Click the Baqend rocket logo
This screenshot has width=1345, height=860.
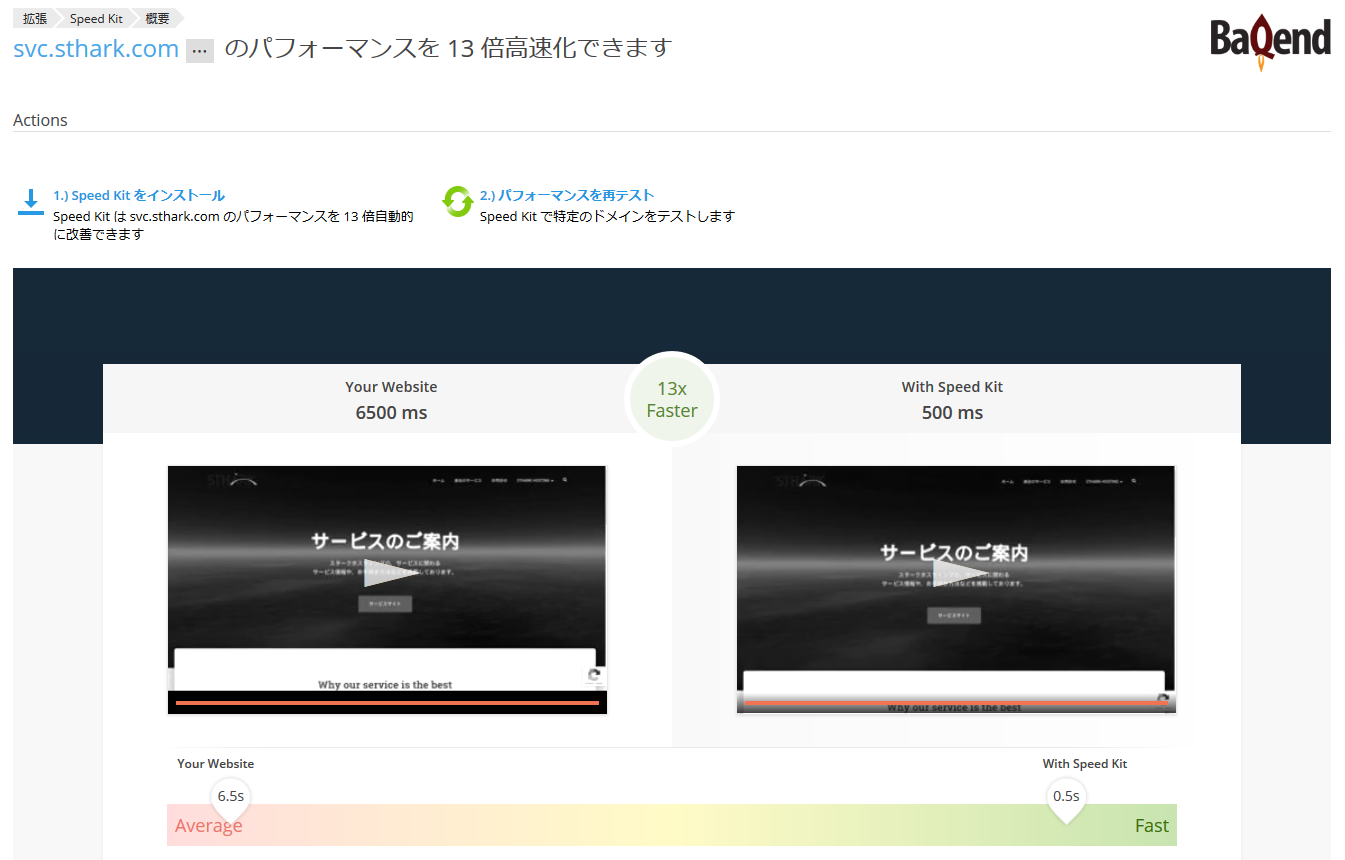coord(1270,42)
